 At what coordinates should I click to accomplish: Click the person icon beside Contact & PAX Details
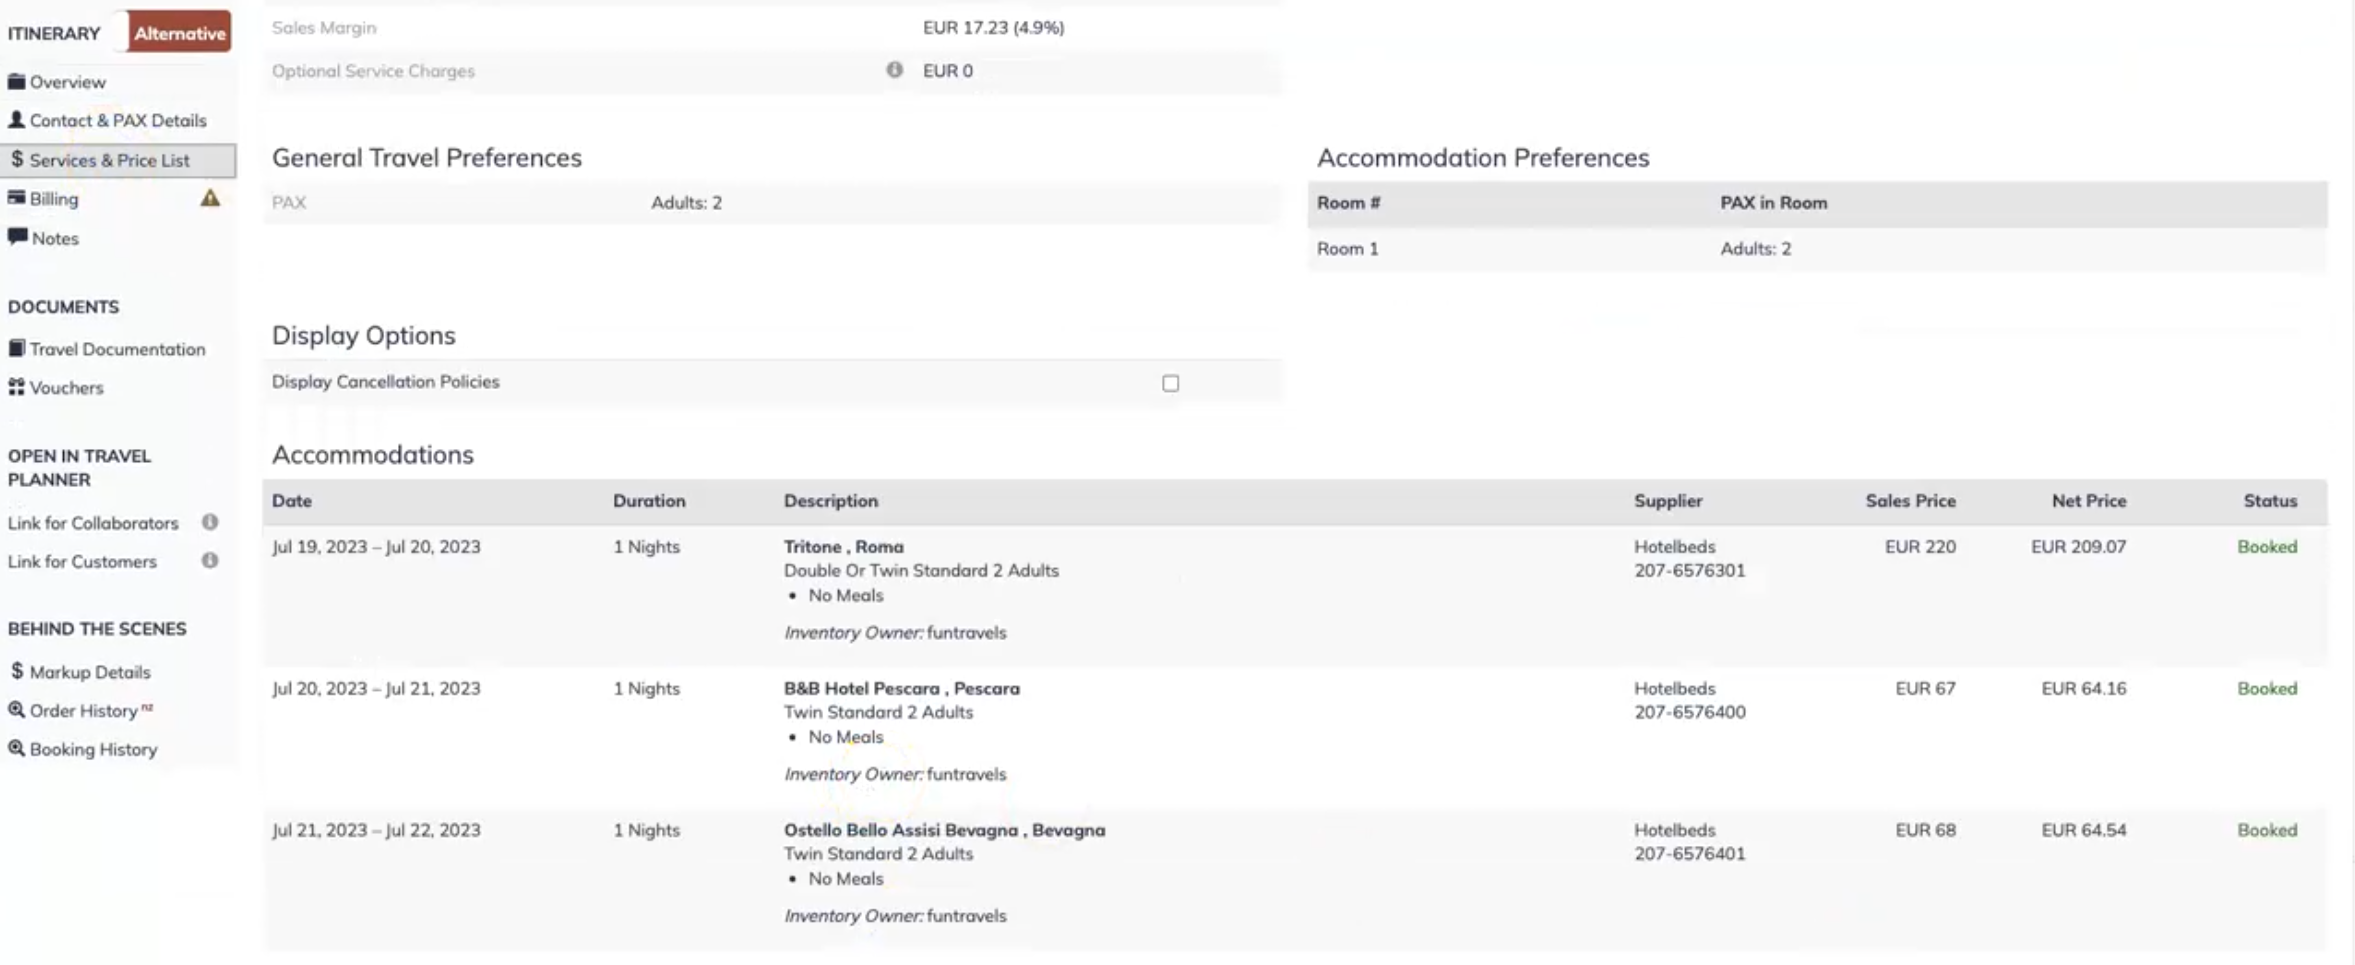[16, 120]
